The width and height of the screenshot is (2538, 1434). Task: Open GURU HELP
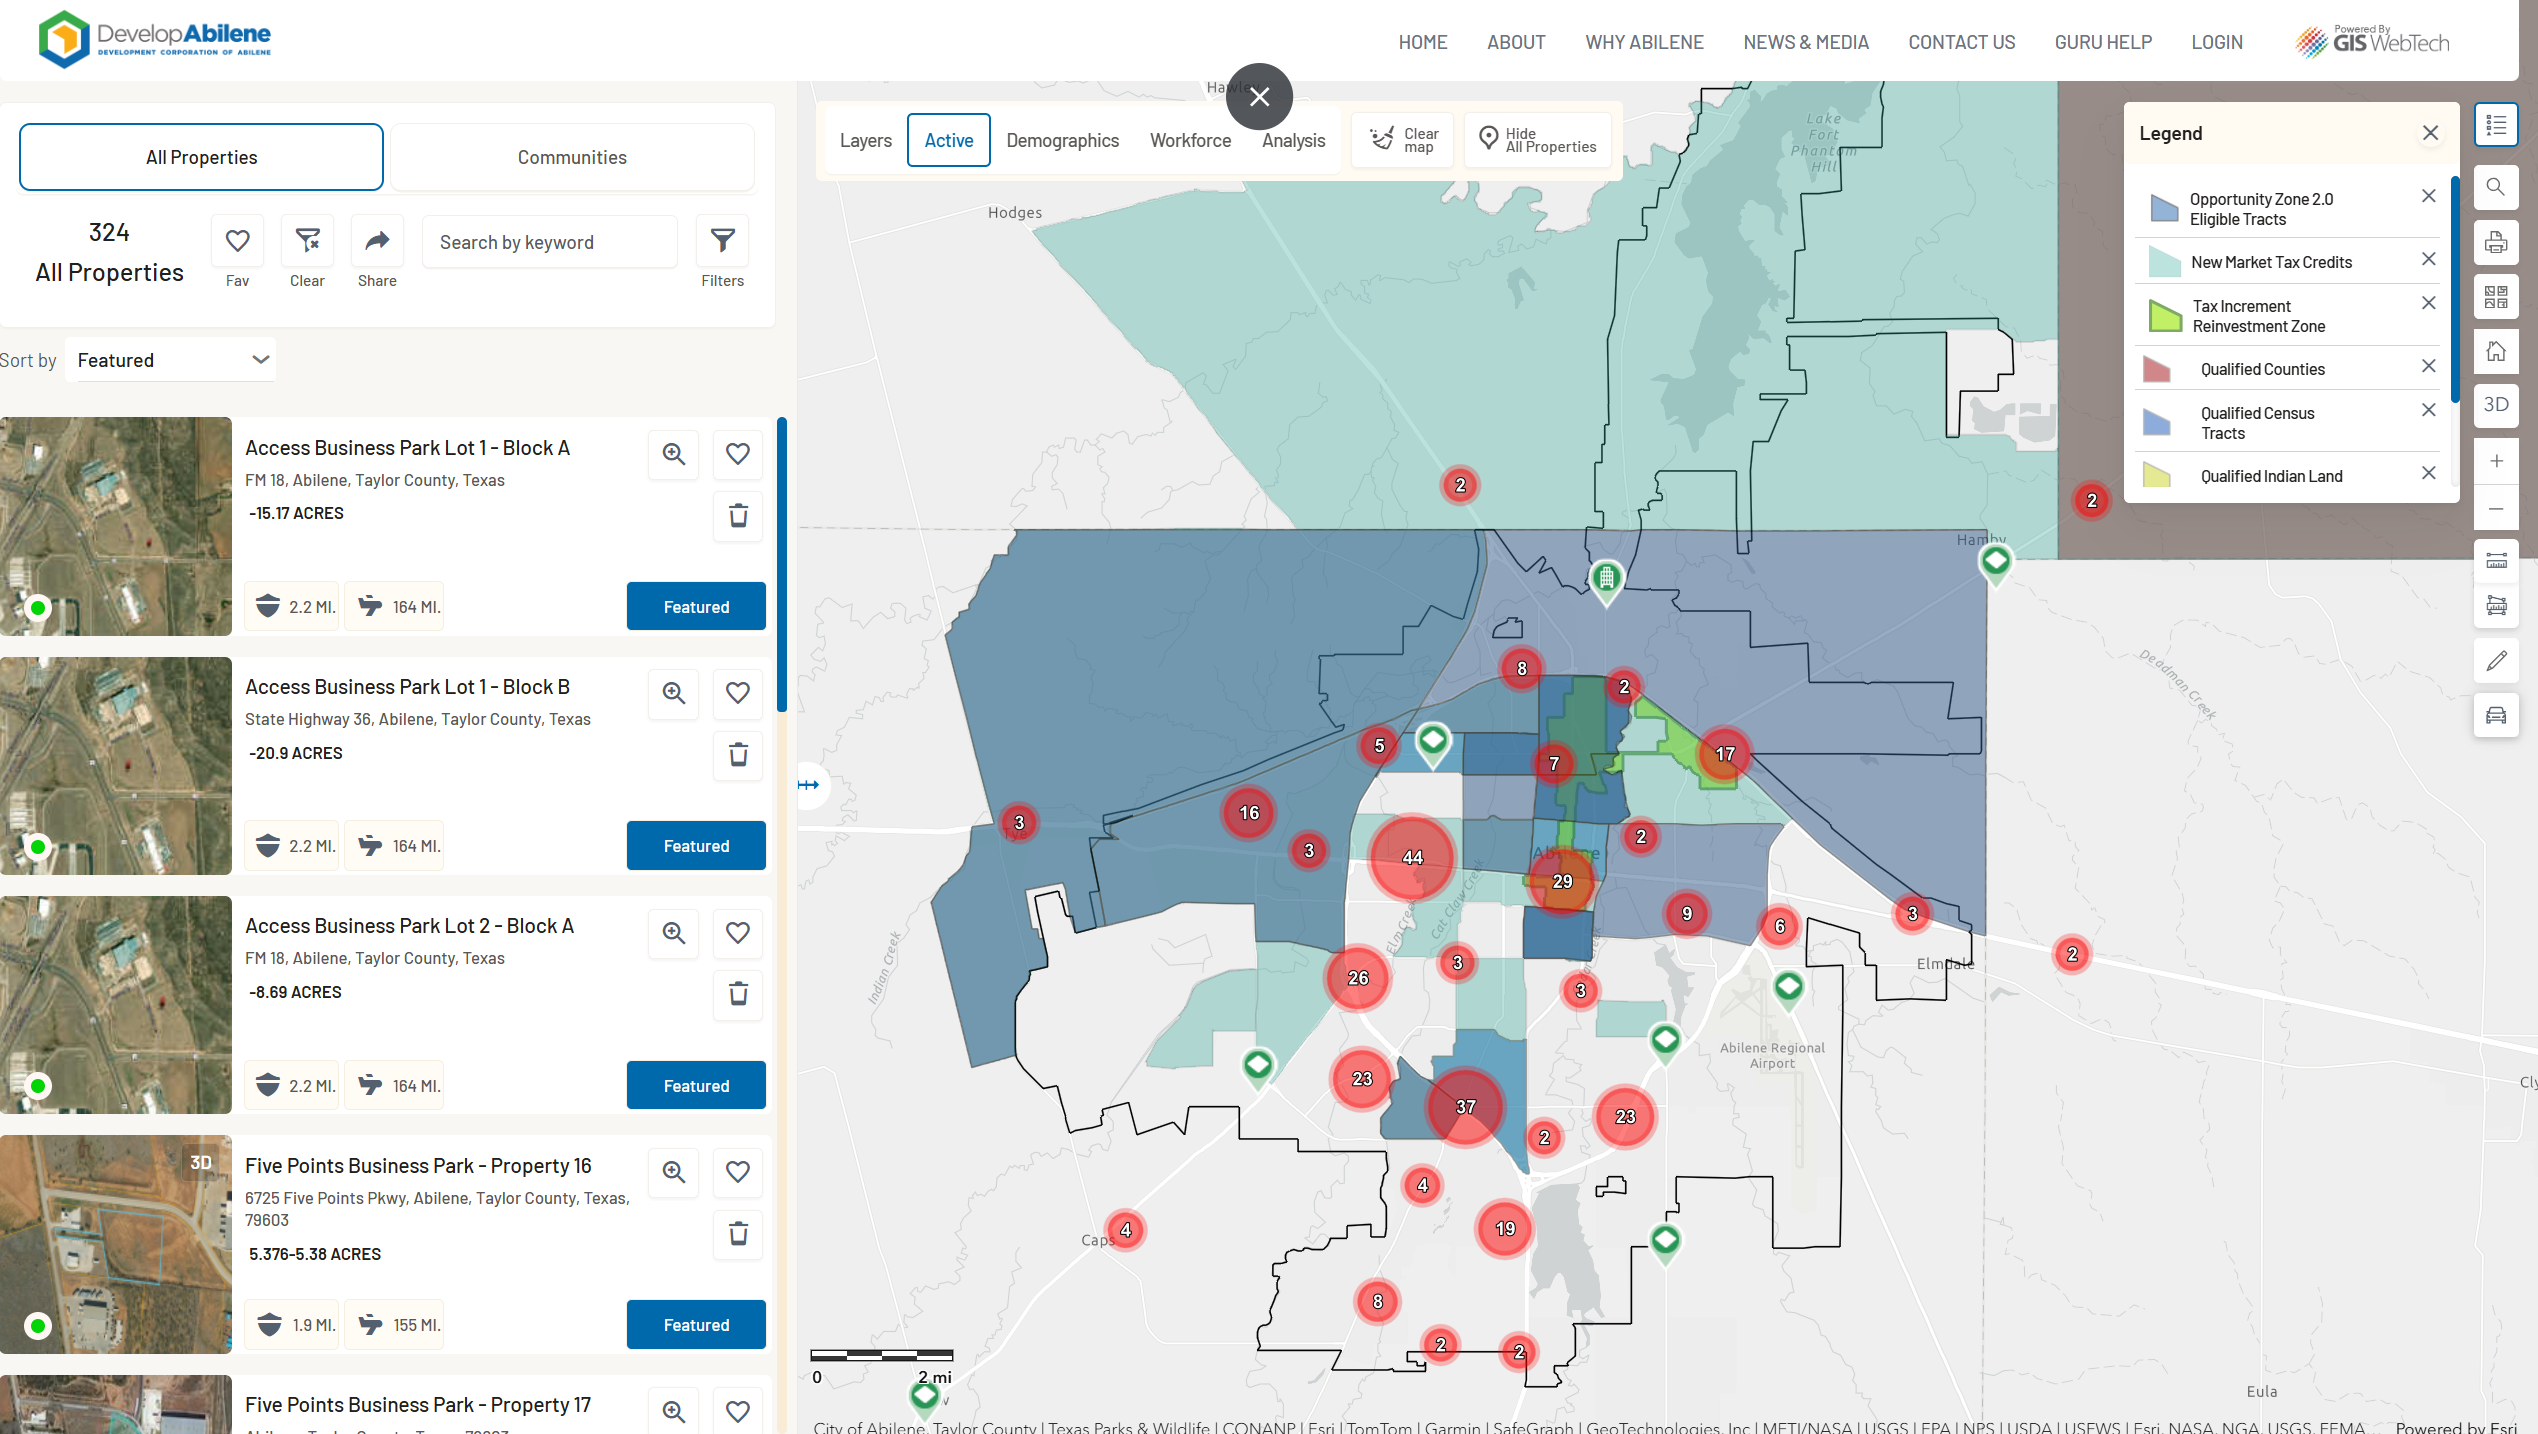pos(2102,42)
